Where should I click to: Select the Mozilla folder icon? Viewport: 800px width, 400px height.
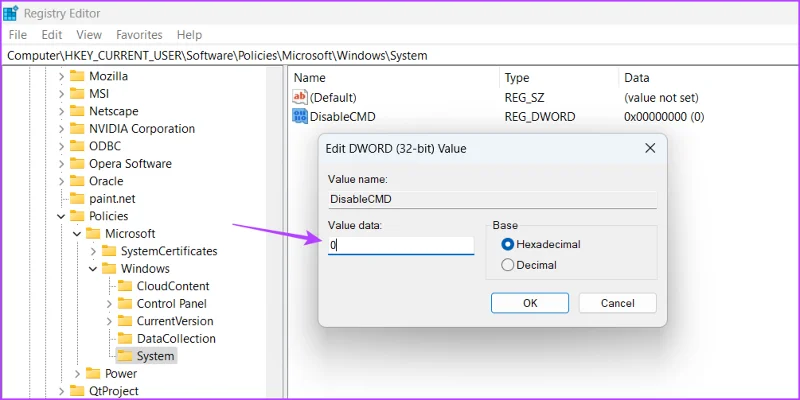[x=77, y=76]
